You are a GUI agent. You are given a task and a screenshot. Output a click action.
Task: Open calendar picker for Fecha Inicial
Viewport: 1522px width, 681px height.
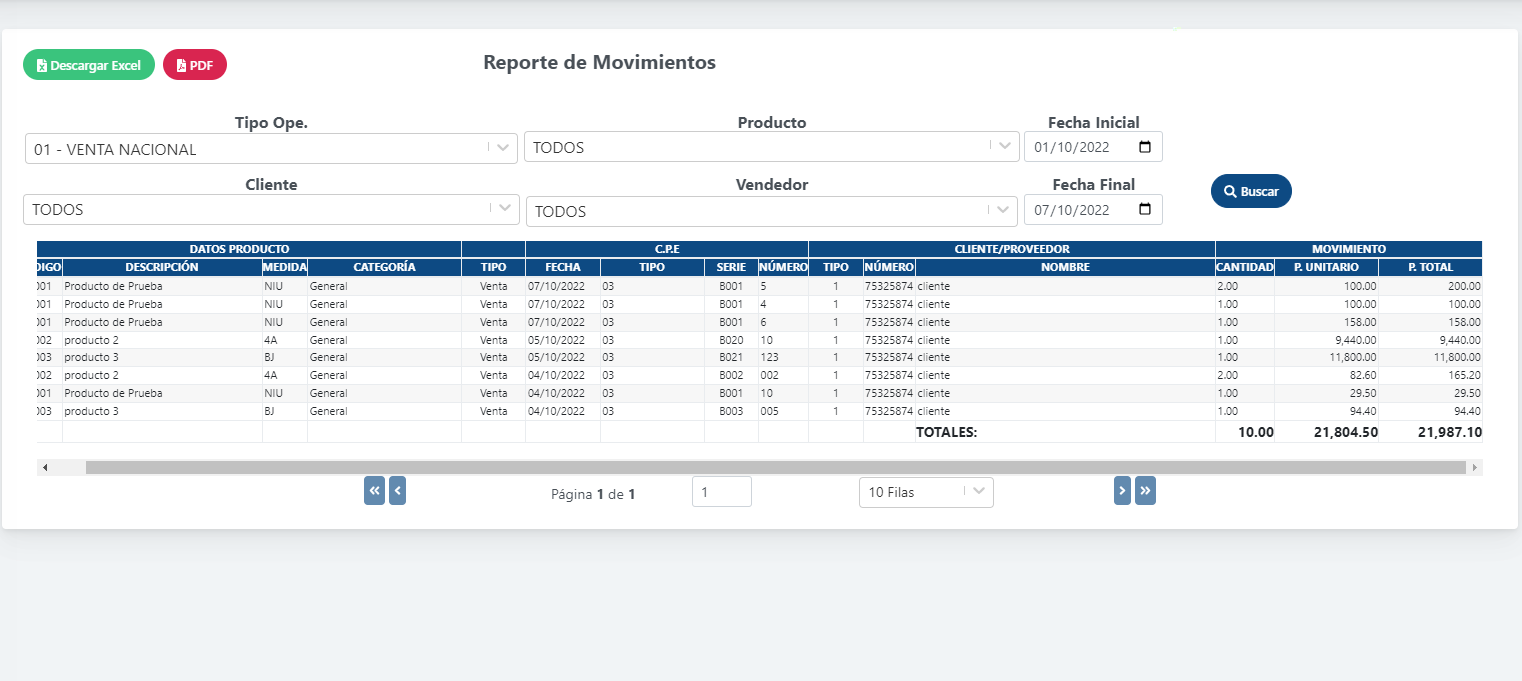1145,147
